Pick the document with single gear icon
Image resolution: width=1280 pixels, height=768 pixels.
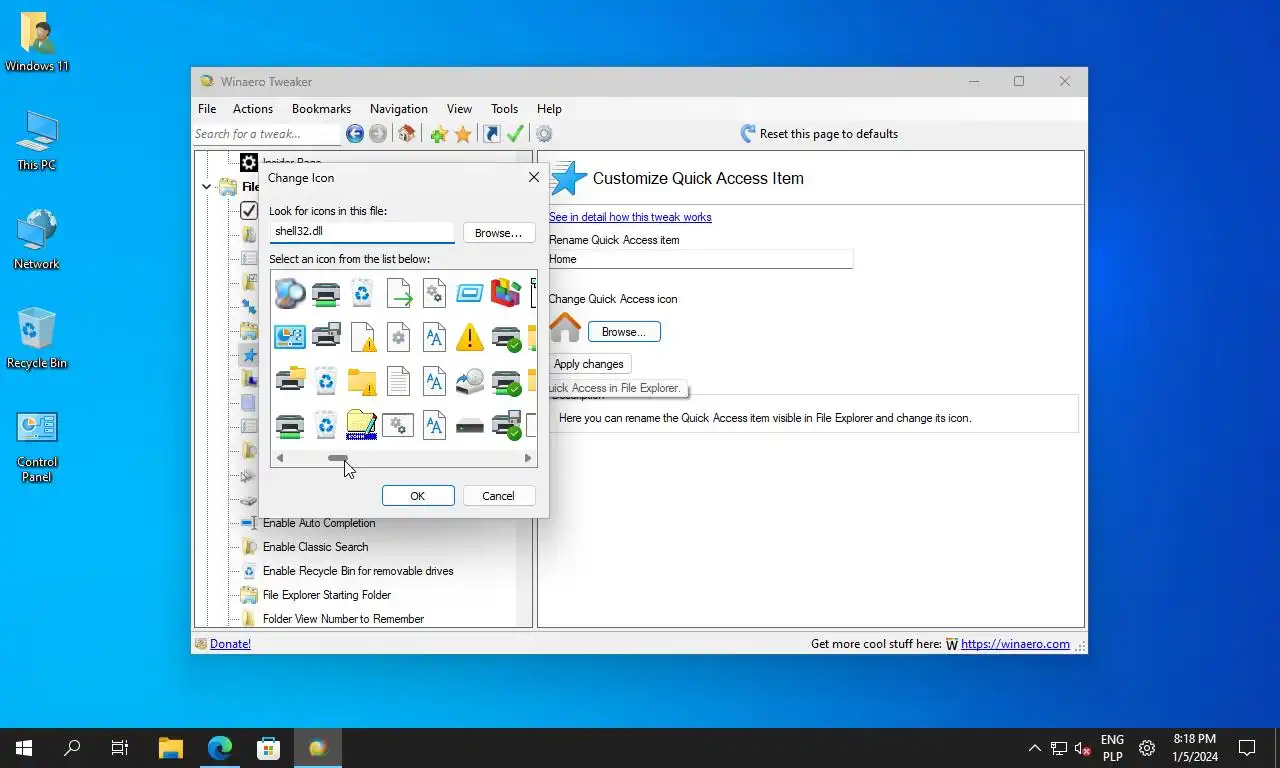coord(398,337)
